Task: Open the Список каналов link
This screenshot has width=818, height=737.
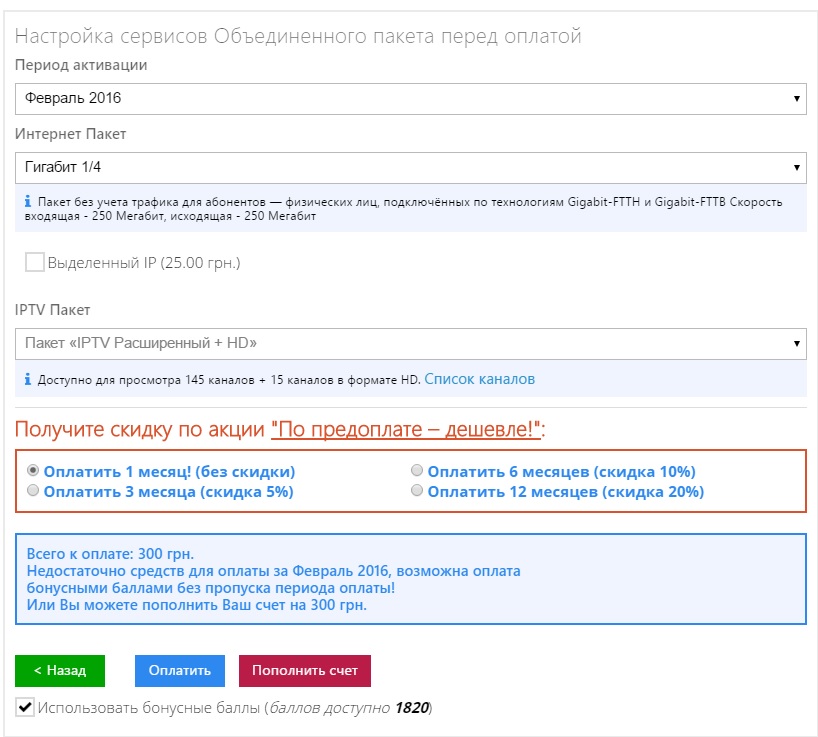Action: tap(479, 379)
